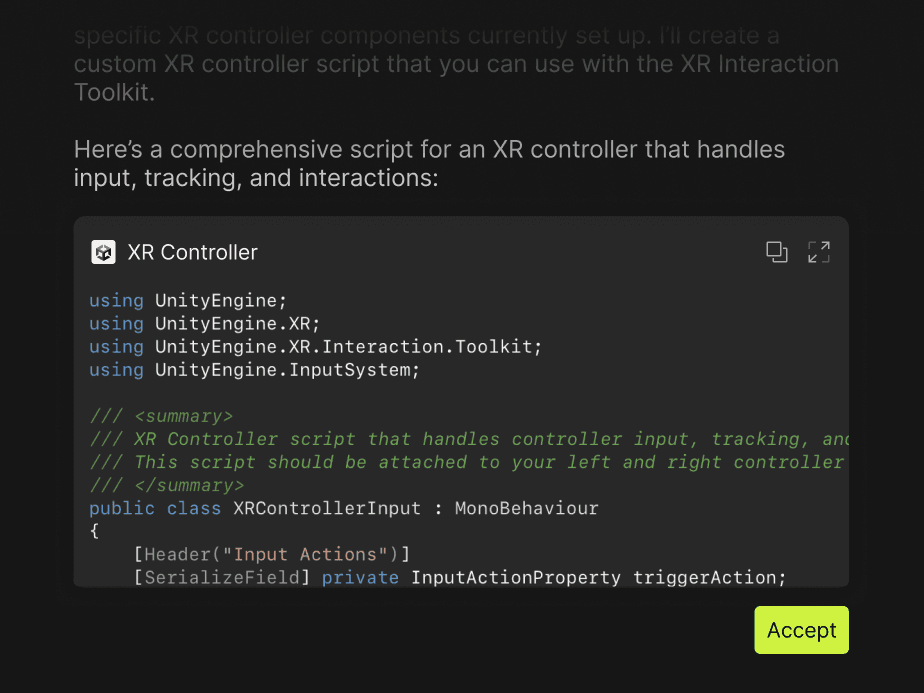Copy the XR Controller code block
The width and height of the screenshot is (924, 693).
(777, 252)
